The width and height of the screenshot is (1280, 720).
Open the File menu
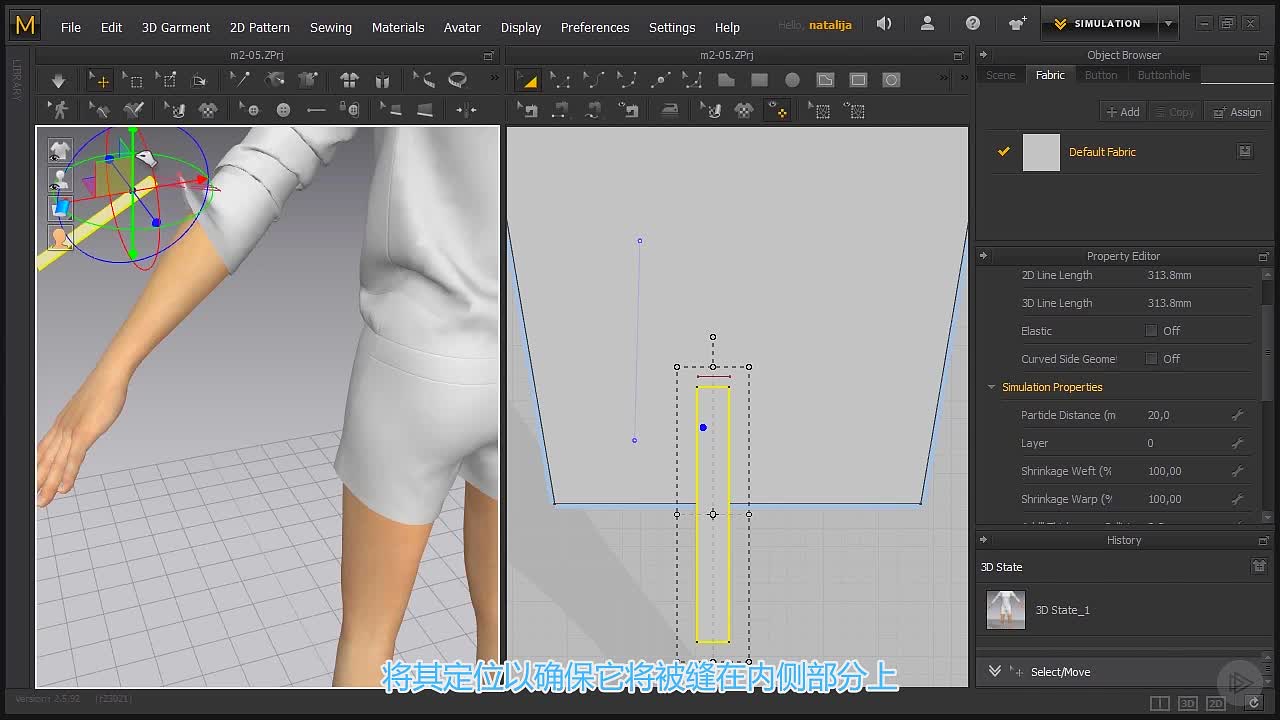(x=71, y=27)
